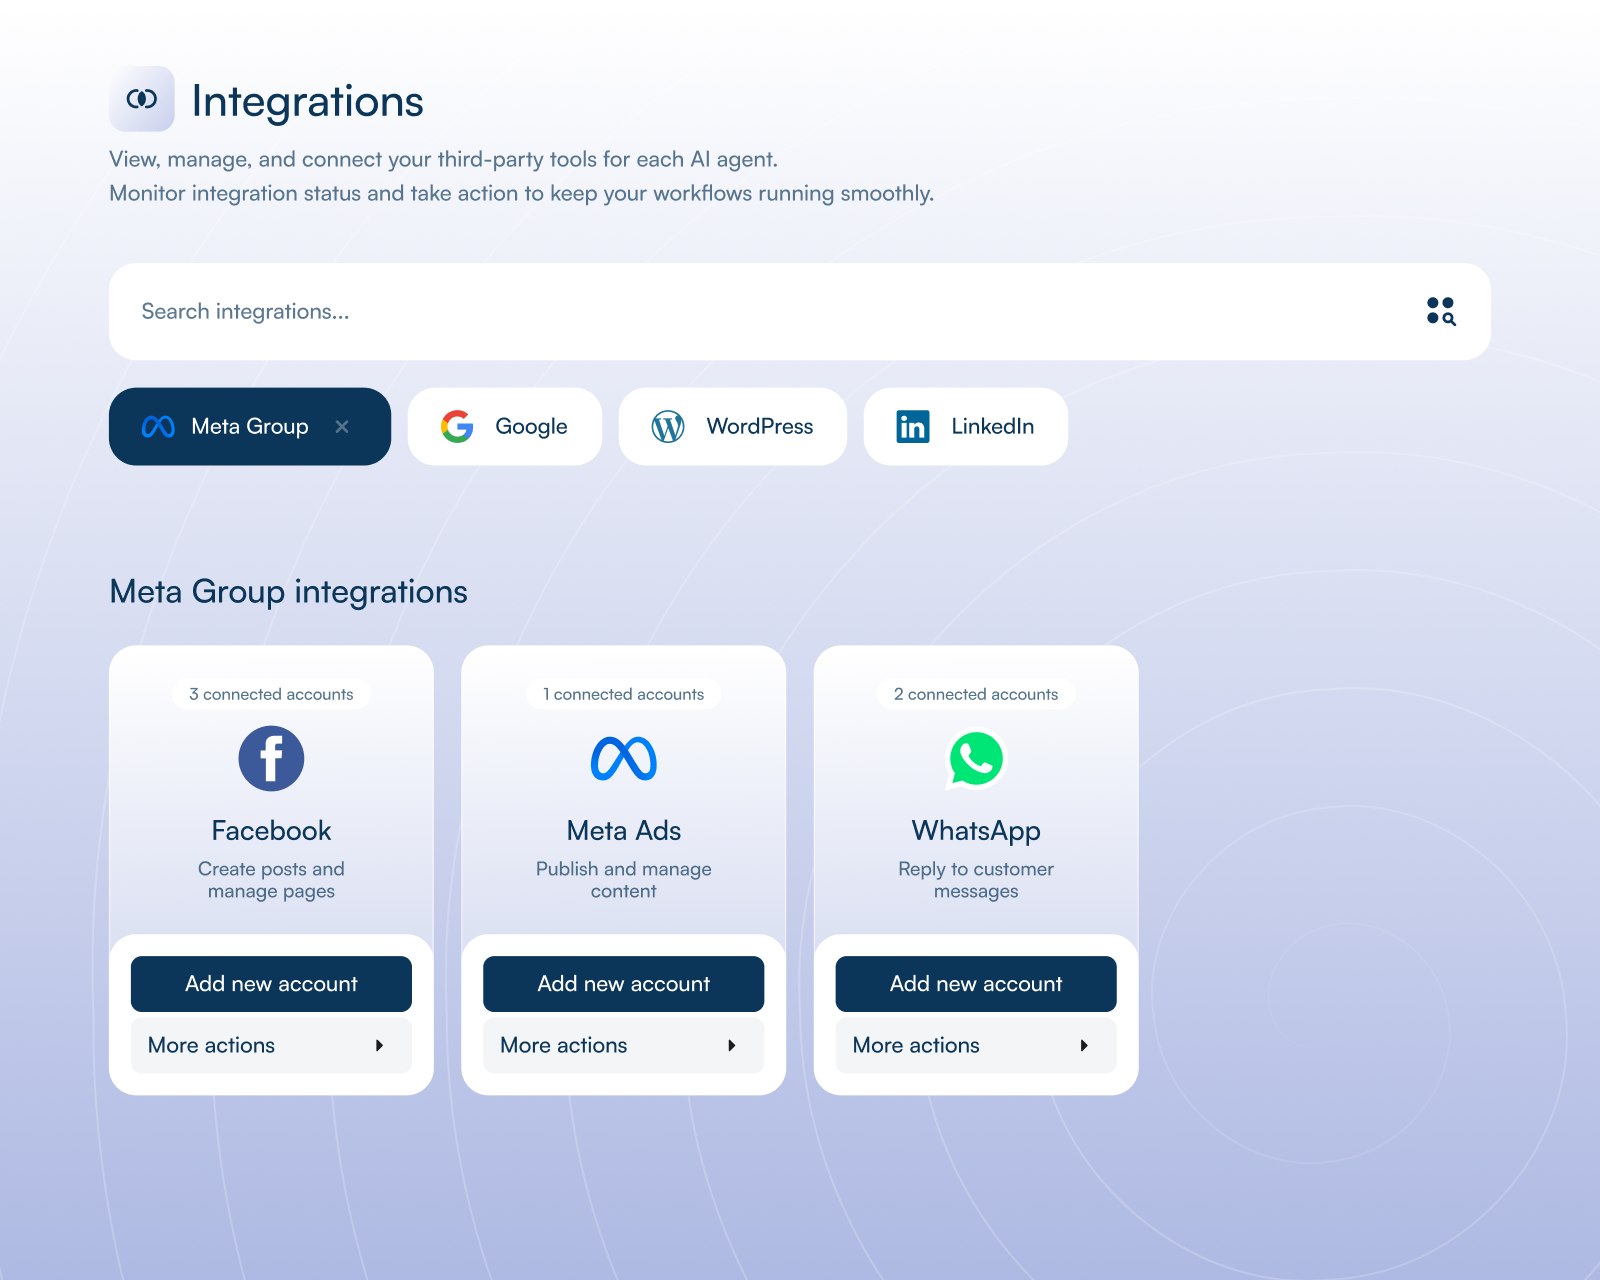Screen dimensions: 1600x1280
Task: Open More actions for WhatsApp
Action: [975, 1045]
